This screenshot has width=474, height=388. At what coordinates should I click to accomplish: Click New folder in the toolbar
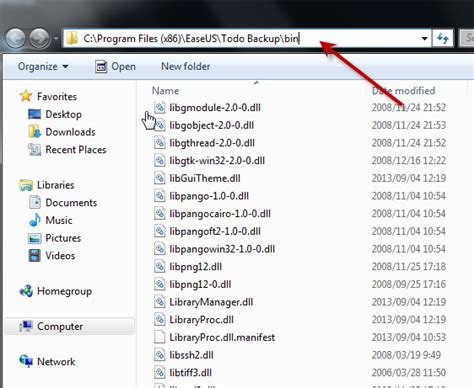(x=186, y=66)
